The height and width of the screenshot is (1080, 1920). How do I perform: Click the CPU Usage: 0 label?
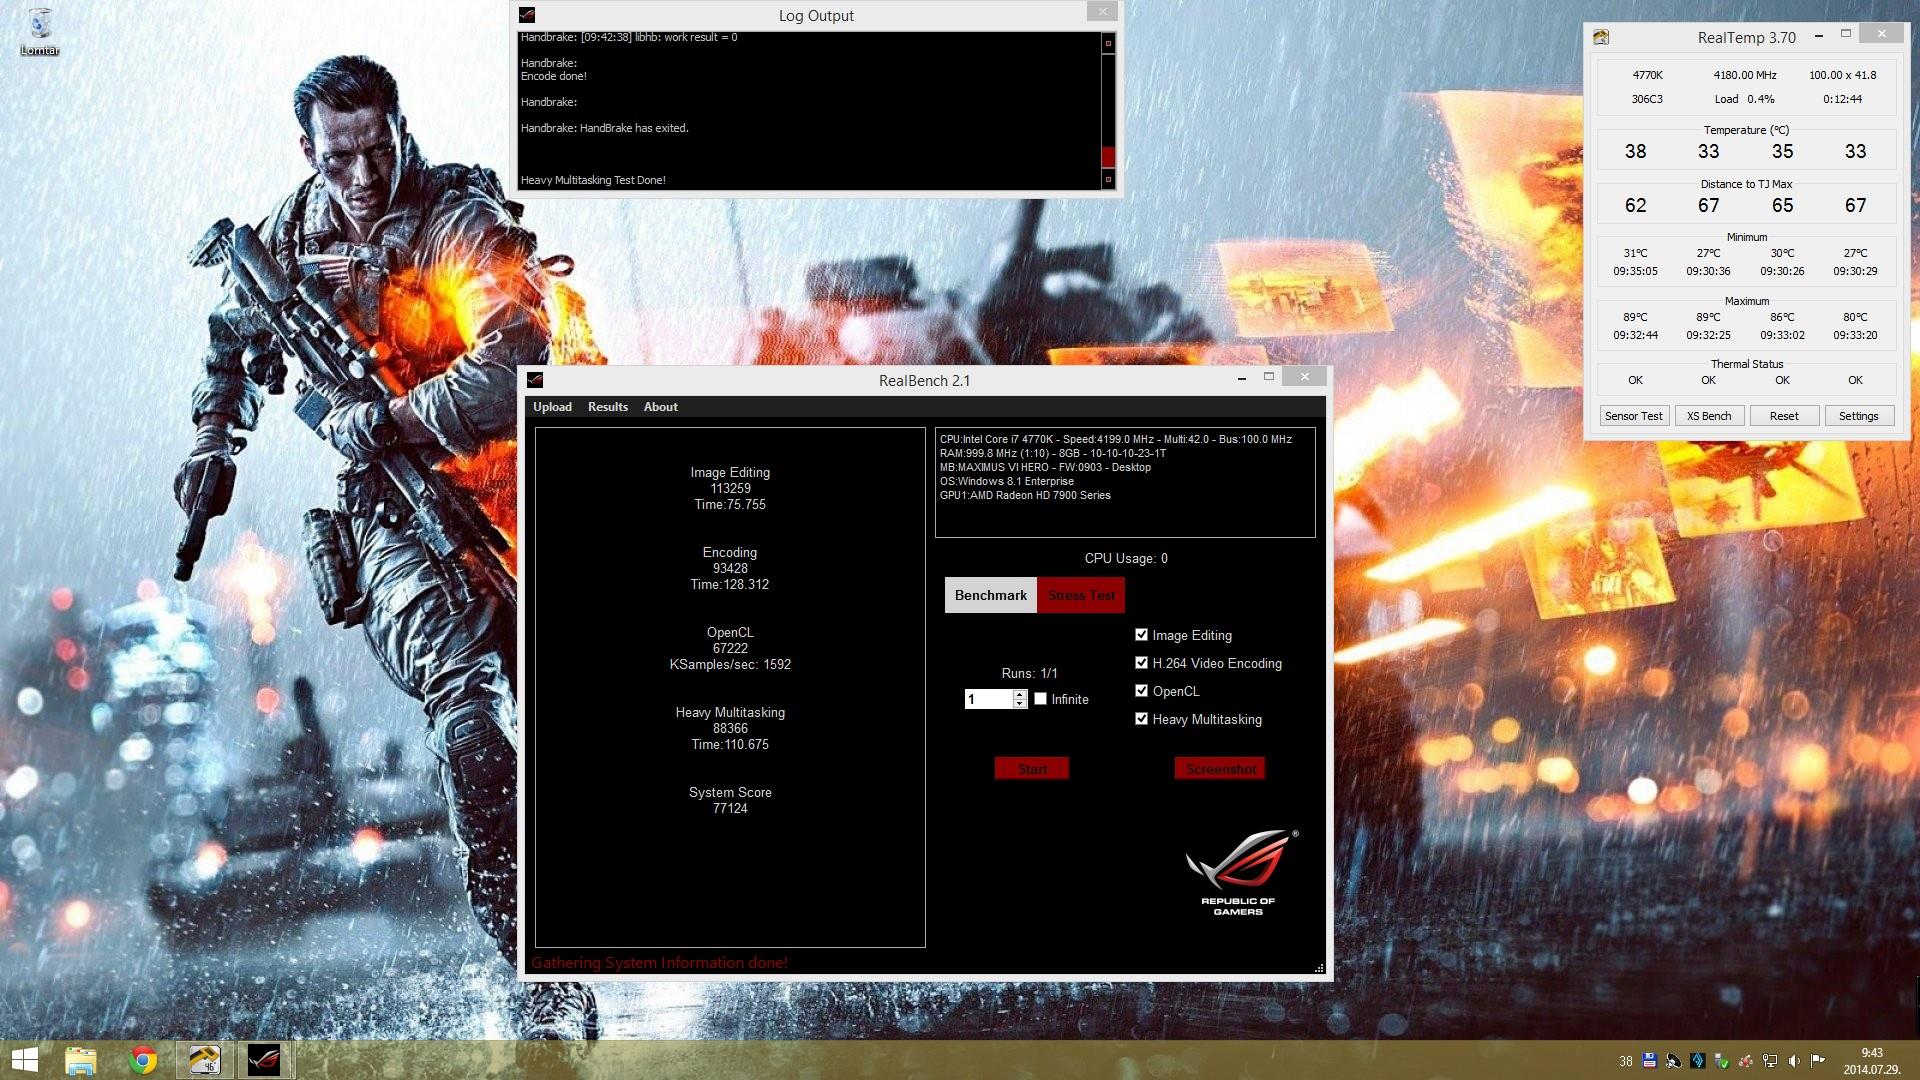[x=1126, y=558]
